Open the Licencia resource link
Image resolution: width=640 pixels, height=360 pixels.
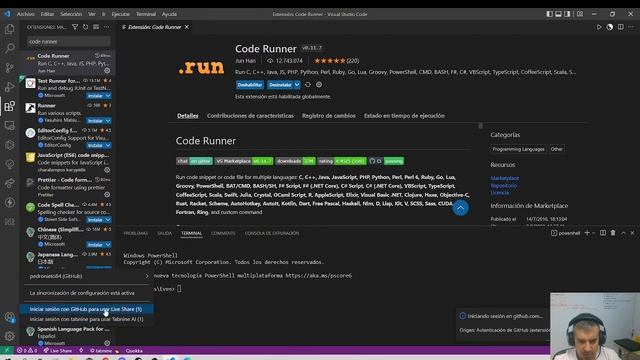[500, 193]
